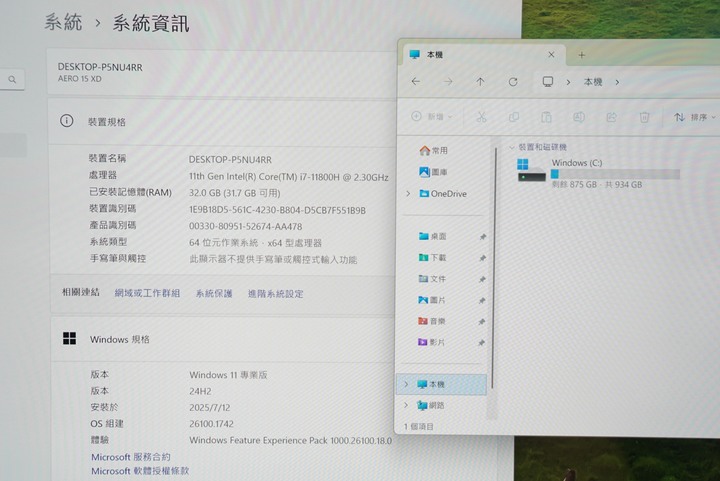Click the Rename toolbar icon
The height and width of the screenshot is (481, 720).
[x=579, y=117]
